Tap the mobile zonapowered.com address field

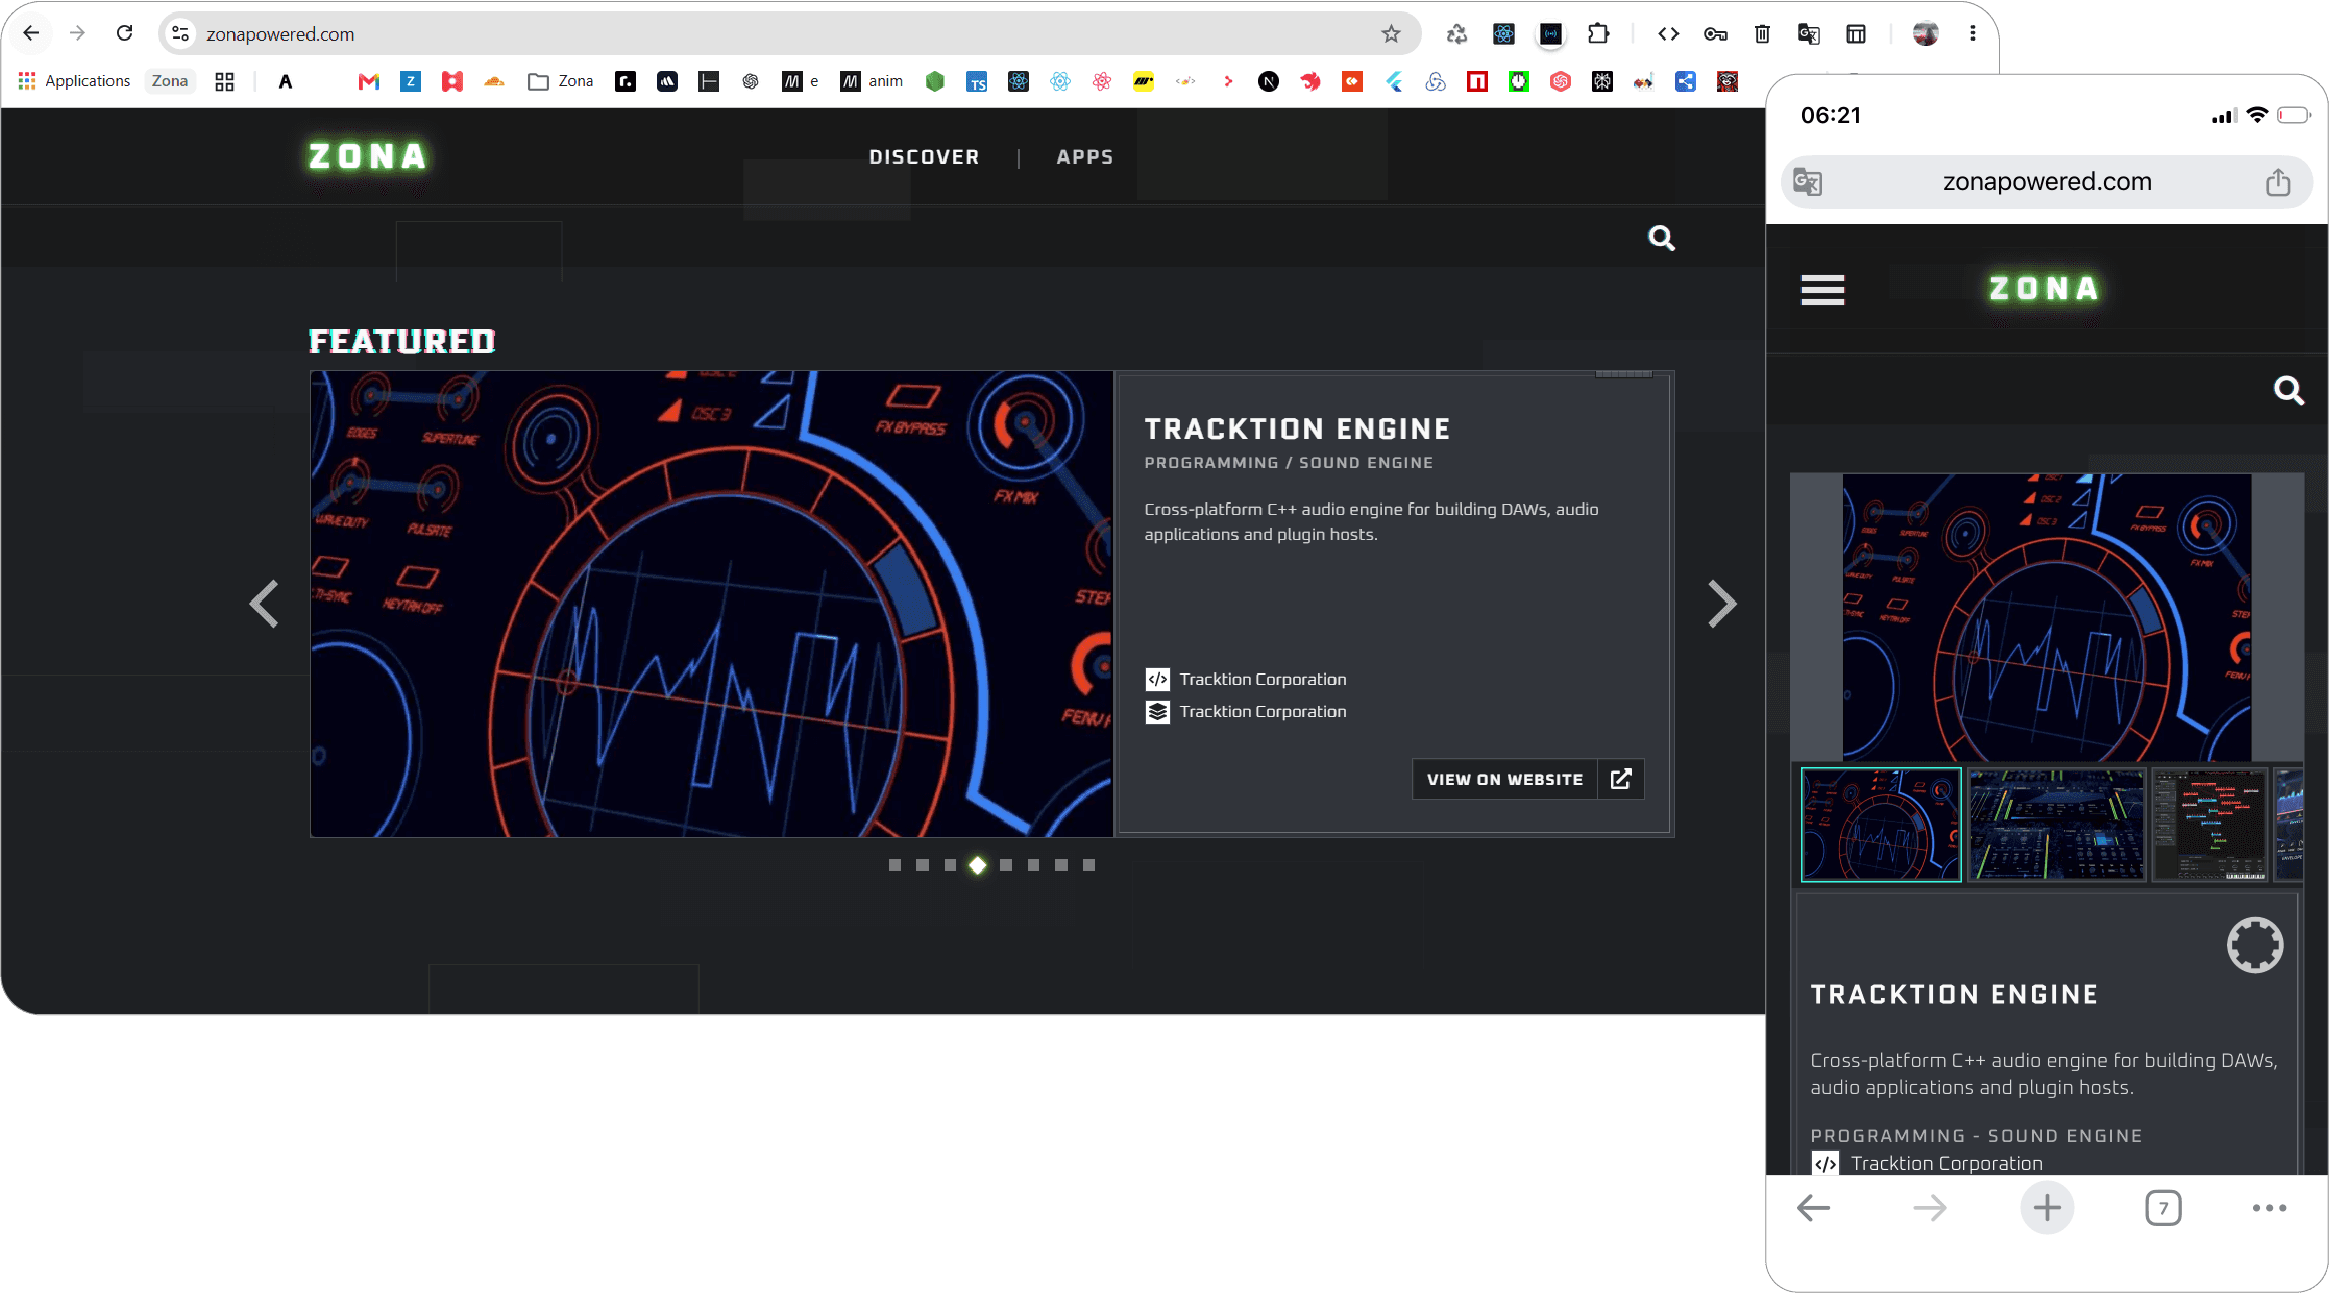pyautogui.click(x=2047, y=182)
